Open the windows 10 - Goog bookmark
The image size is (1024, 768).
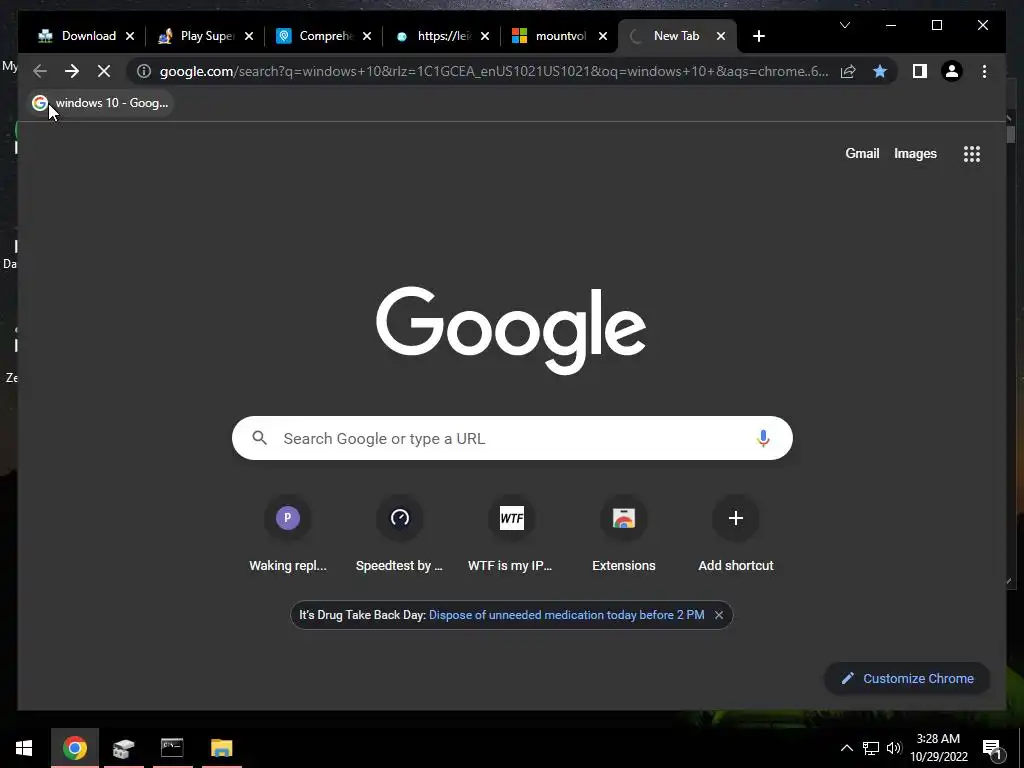[x=101, y=103]
